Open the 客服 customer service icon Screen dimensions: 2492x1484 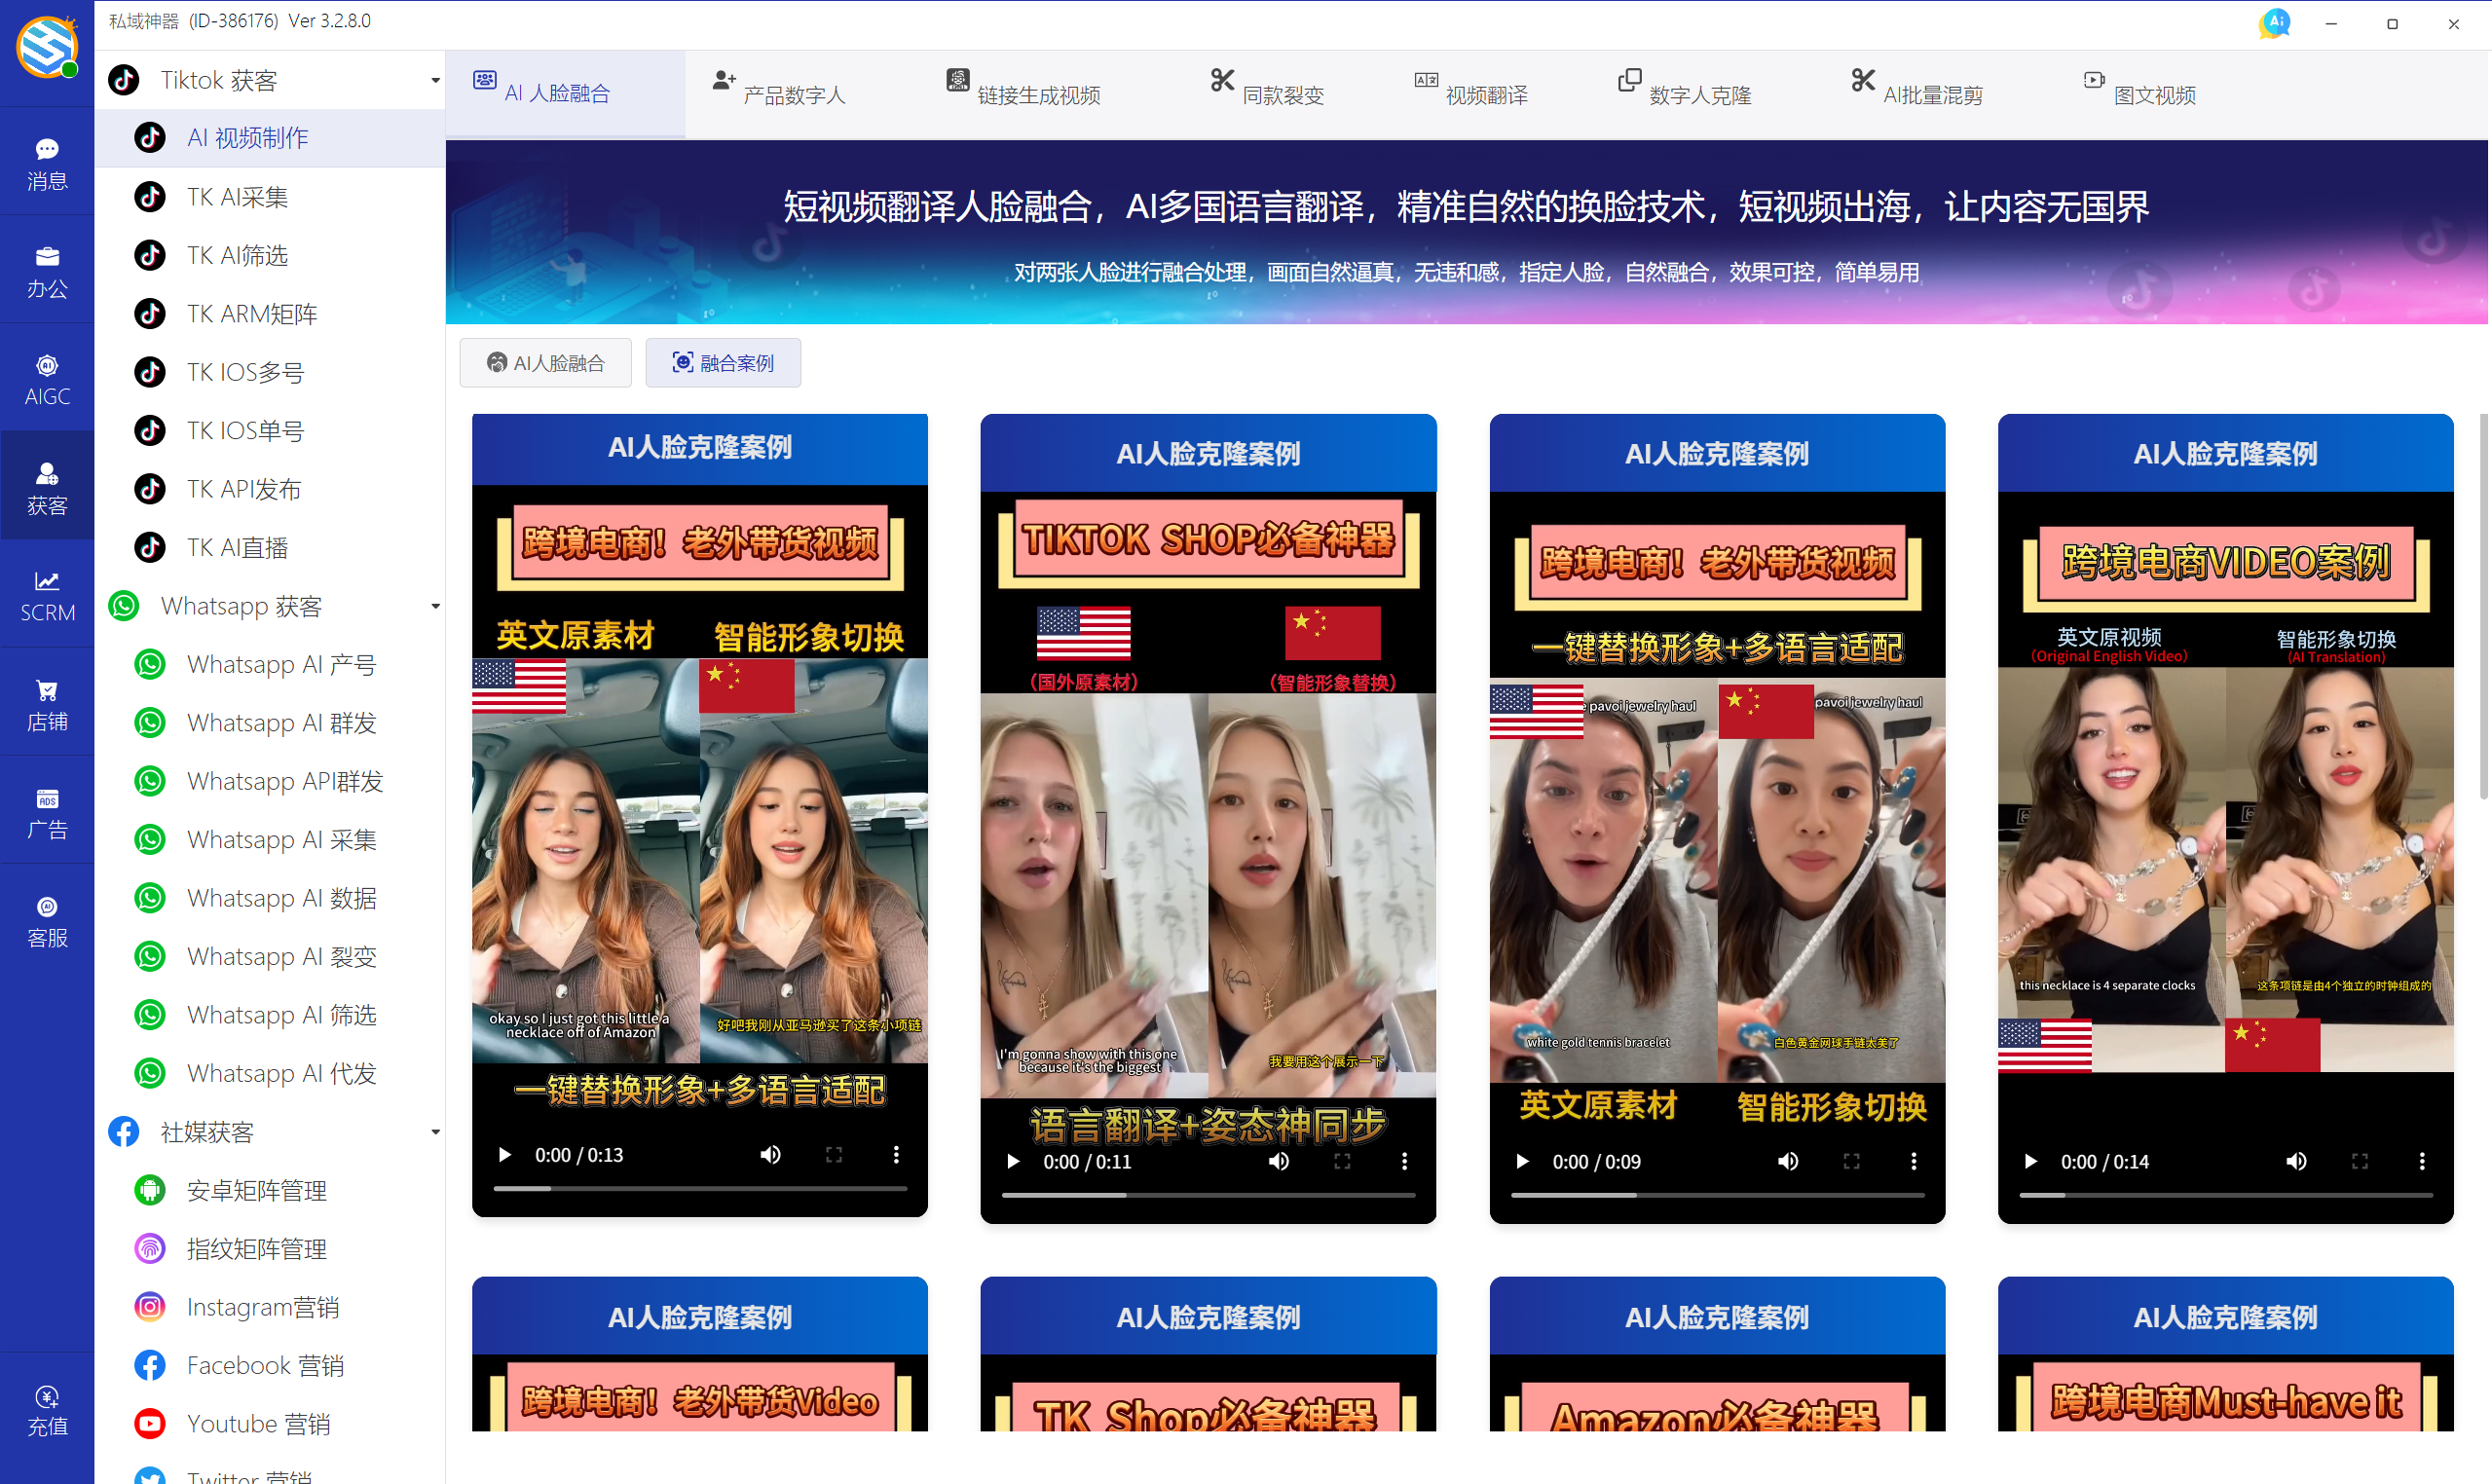pyautogui.click(x=47, y=920)
